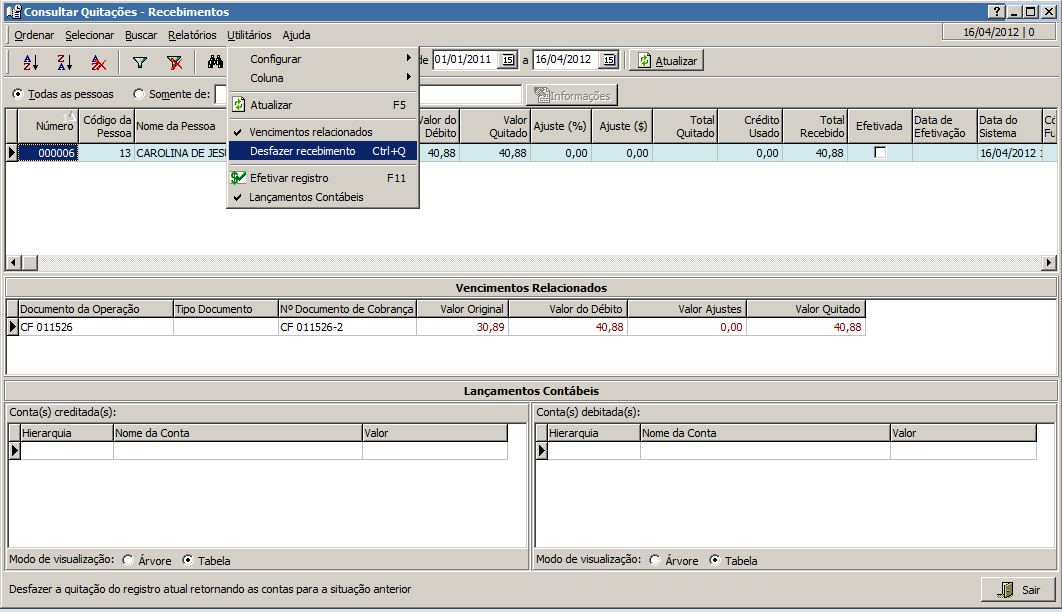The height and width of the screenshot is (612, 1062).
Task: Close the open Utilitários menu from the menu bar
Action: 249,35
